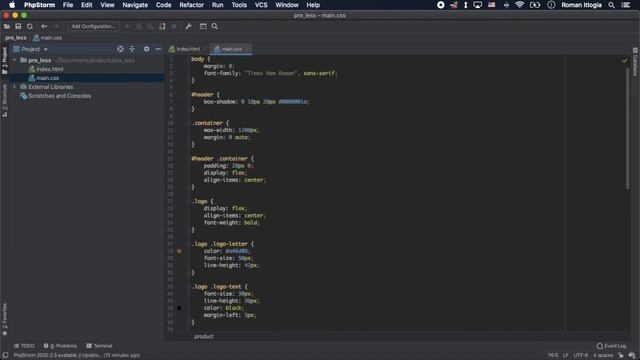This screenshot has width=640, height=360.
Task: Click the Listen for PHP Debug Connections icon
Action: 162,26
